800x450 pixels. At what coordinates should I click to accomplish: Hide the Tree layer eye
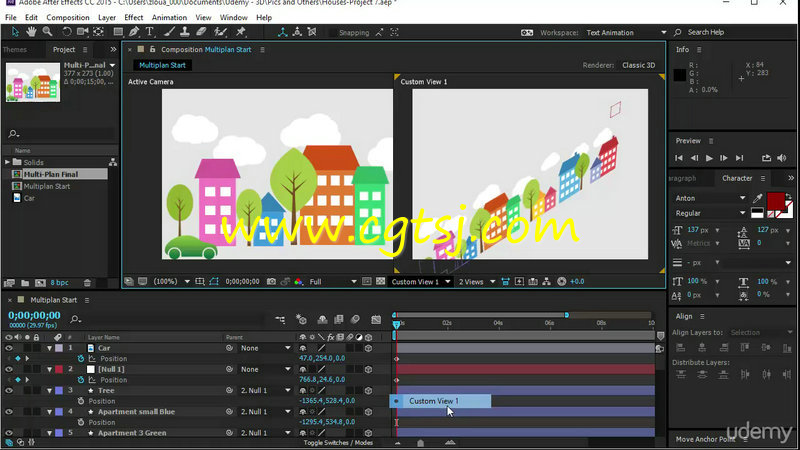[9, 390]
